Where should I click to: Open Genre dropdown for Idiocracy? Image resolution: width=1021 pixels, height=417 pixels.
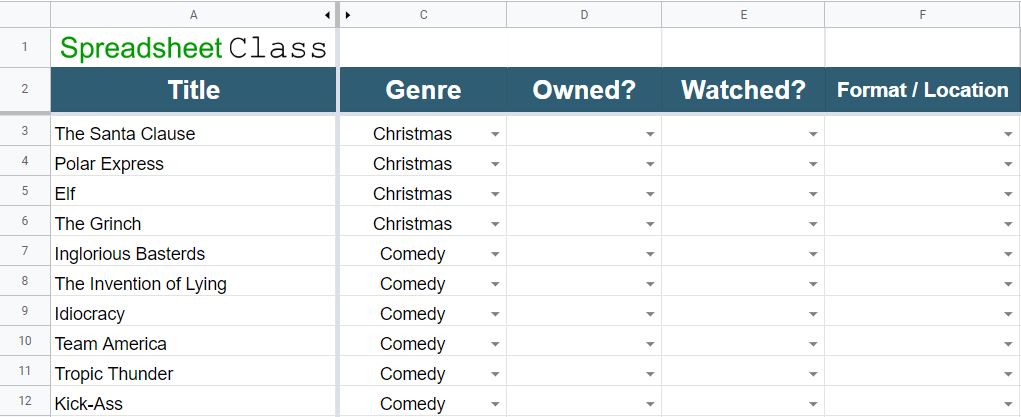click(496, 314)
